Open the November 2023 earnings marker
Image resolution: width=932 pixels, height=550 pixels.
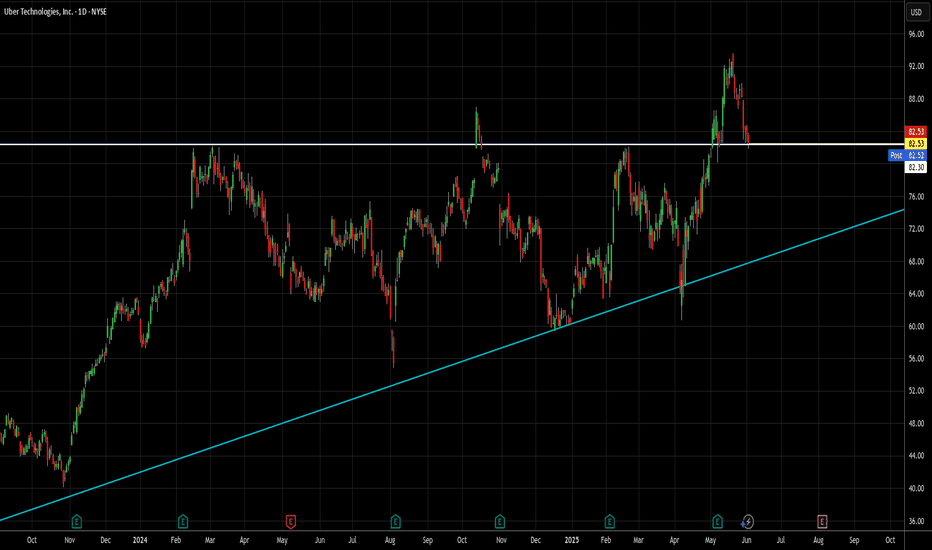click(77, 522)
